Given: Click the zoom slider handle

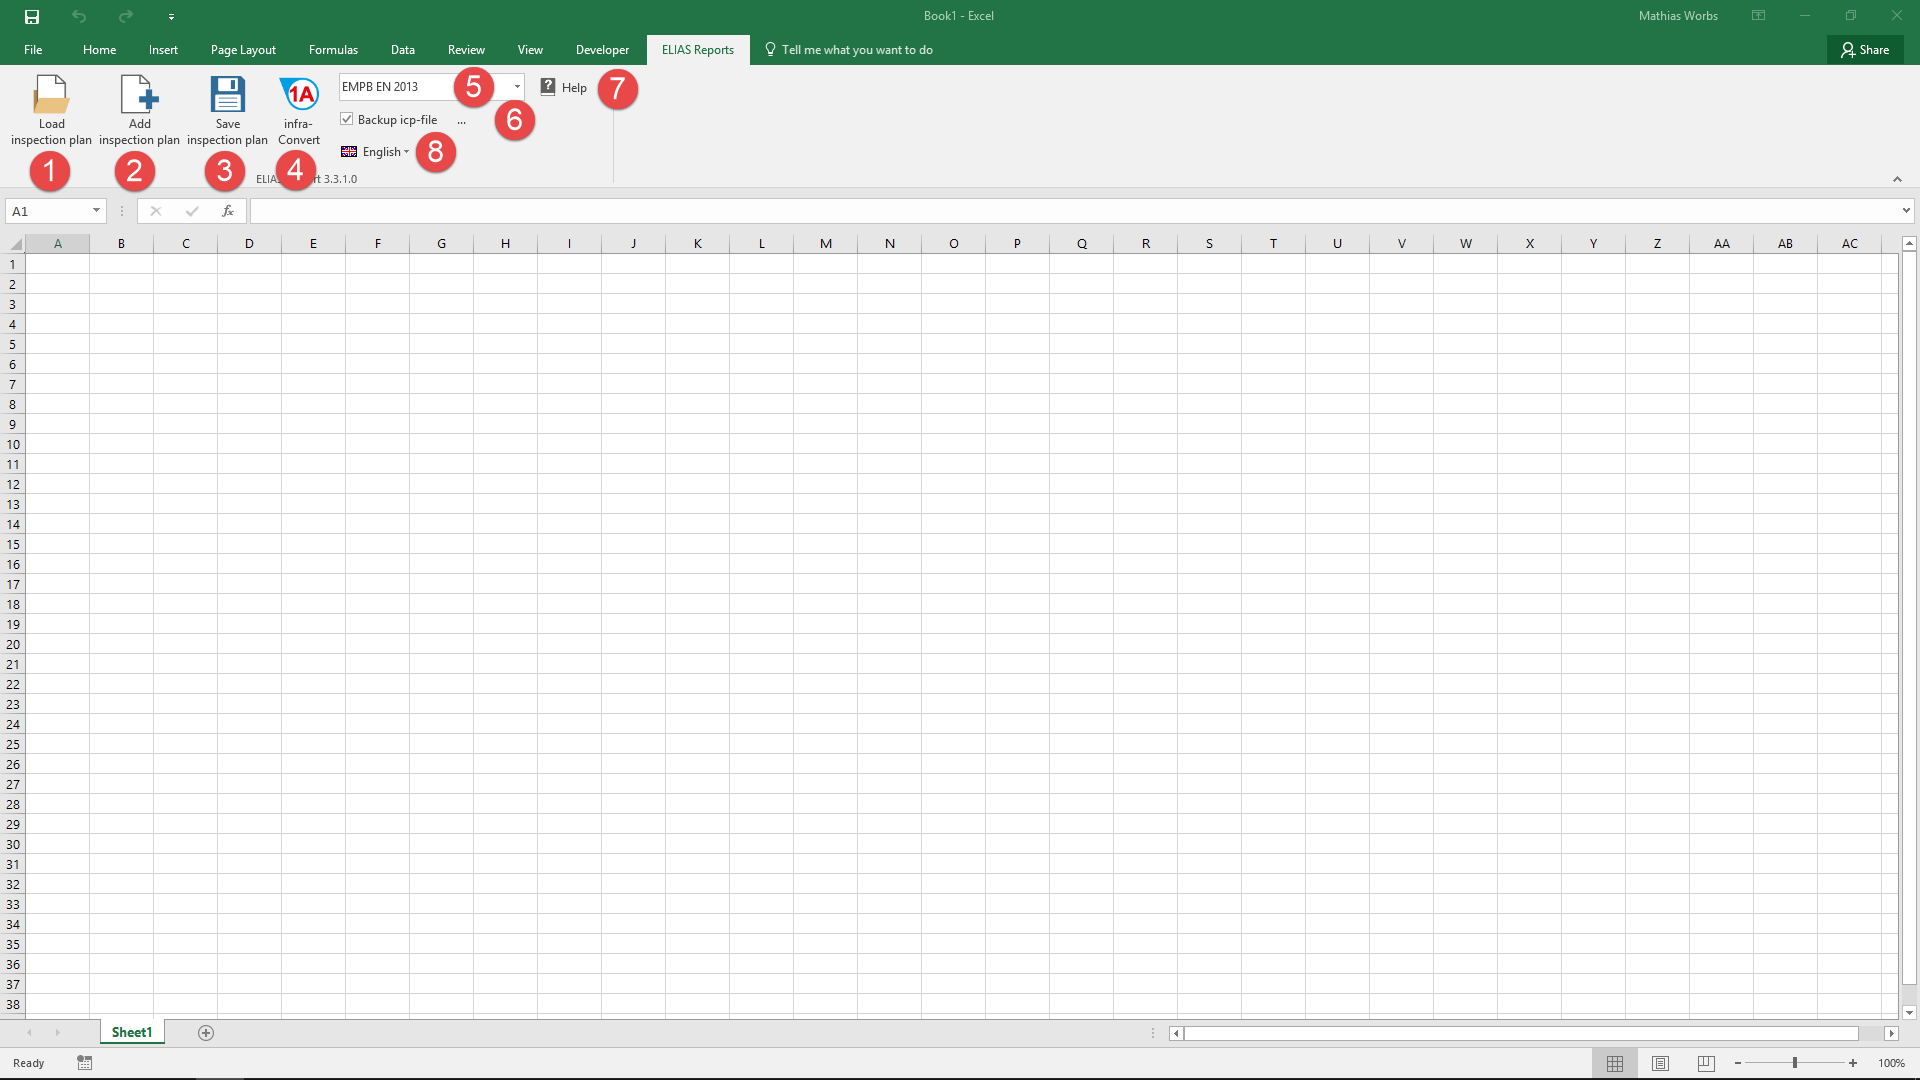Looking at the screenshot, I should (x=1795, y=1063).
